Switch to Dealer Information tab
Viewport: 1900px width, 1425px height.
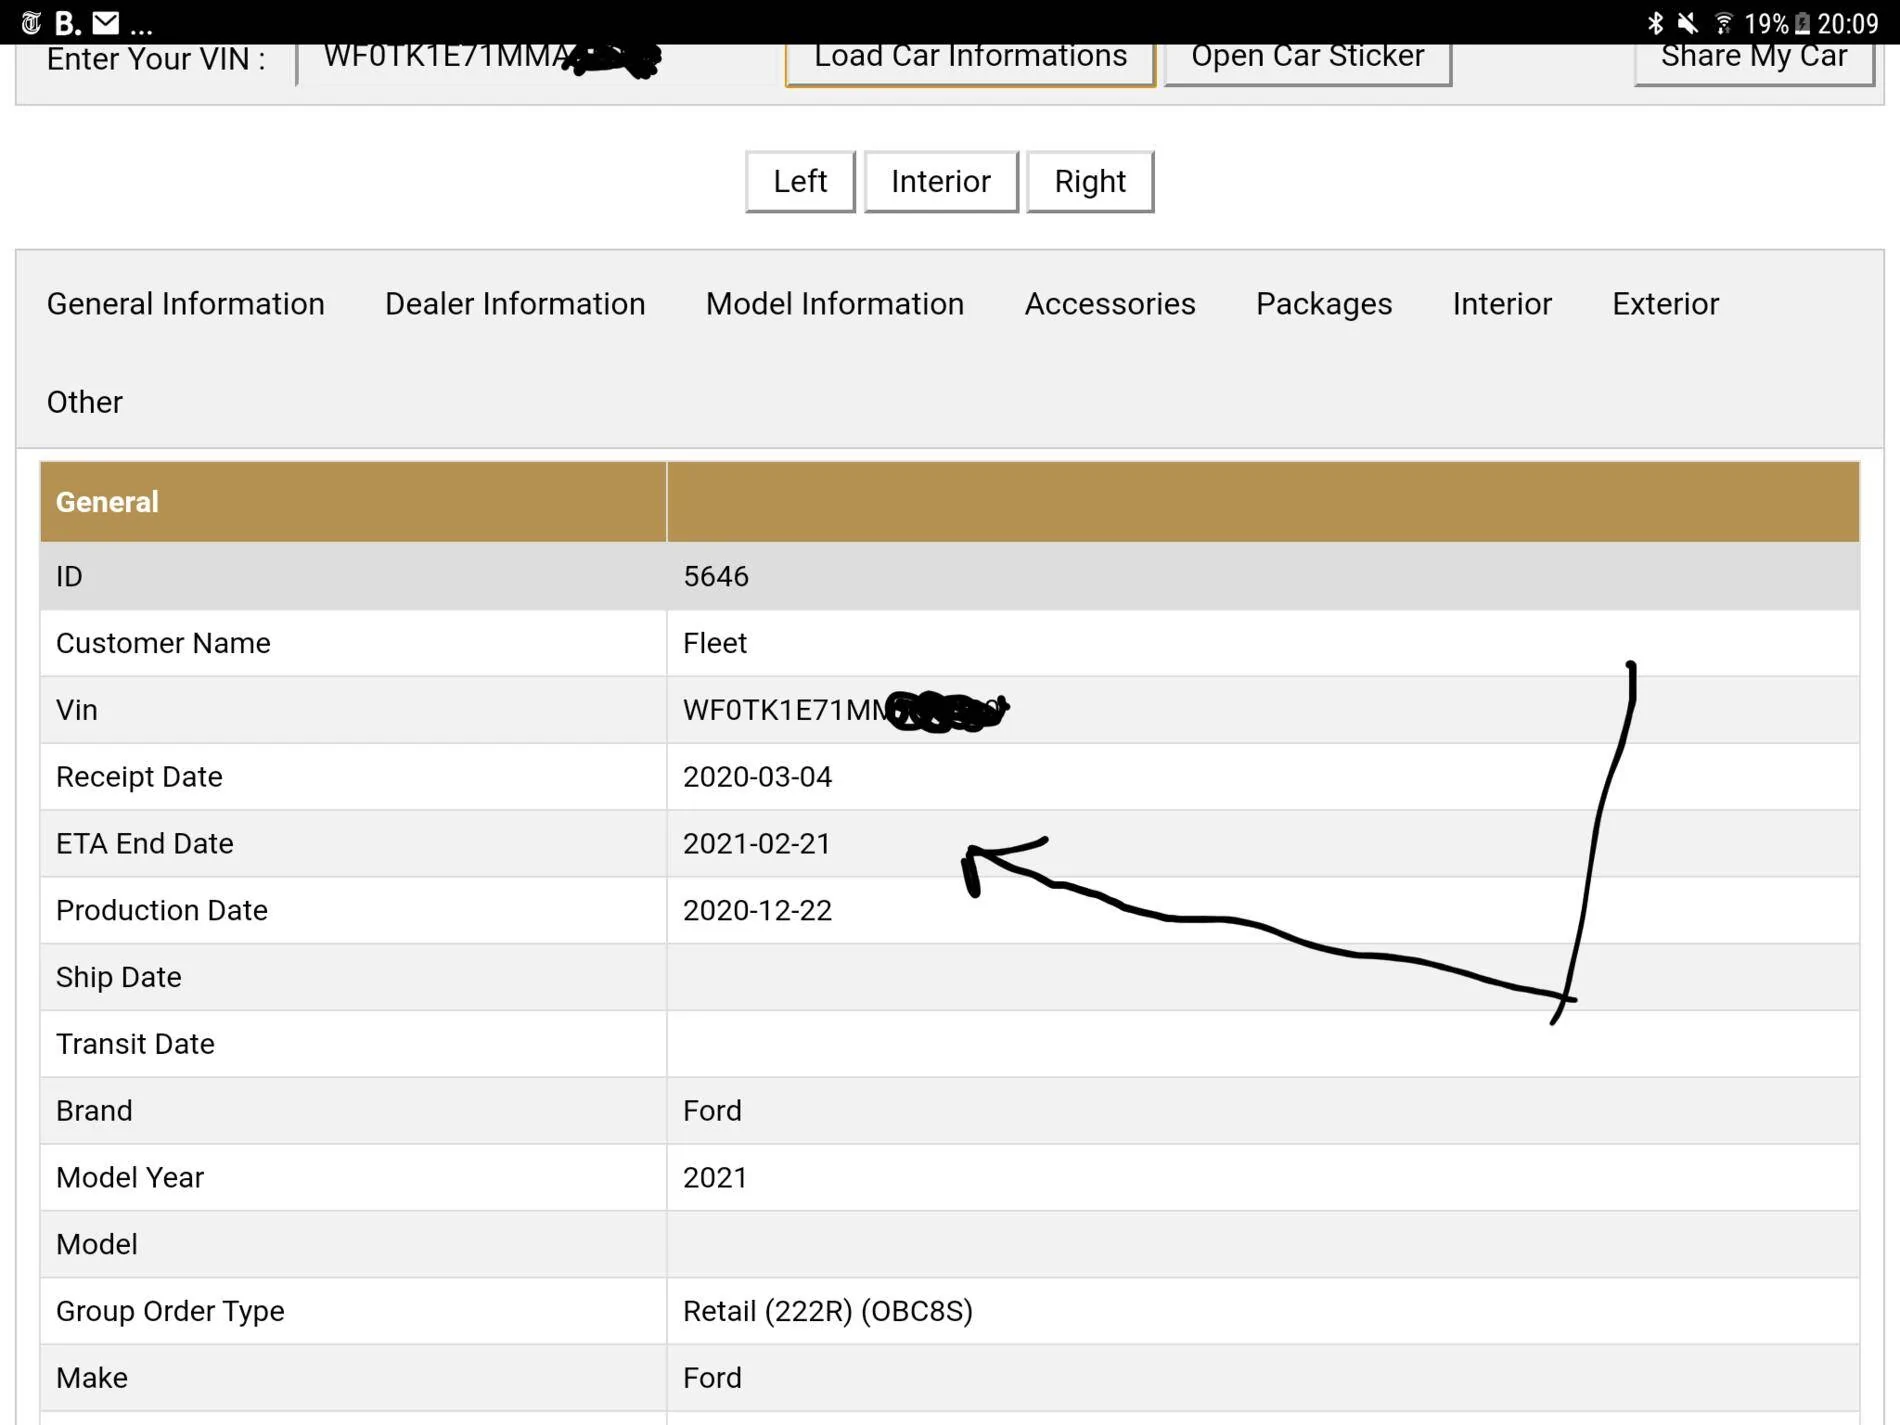[x=515, y=303]
